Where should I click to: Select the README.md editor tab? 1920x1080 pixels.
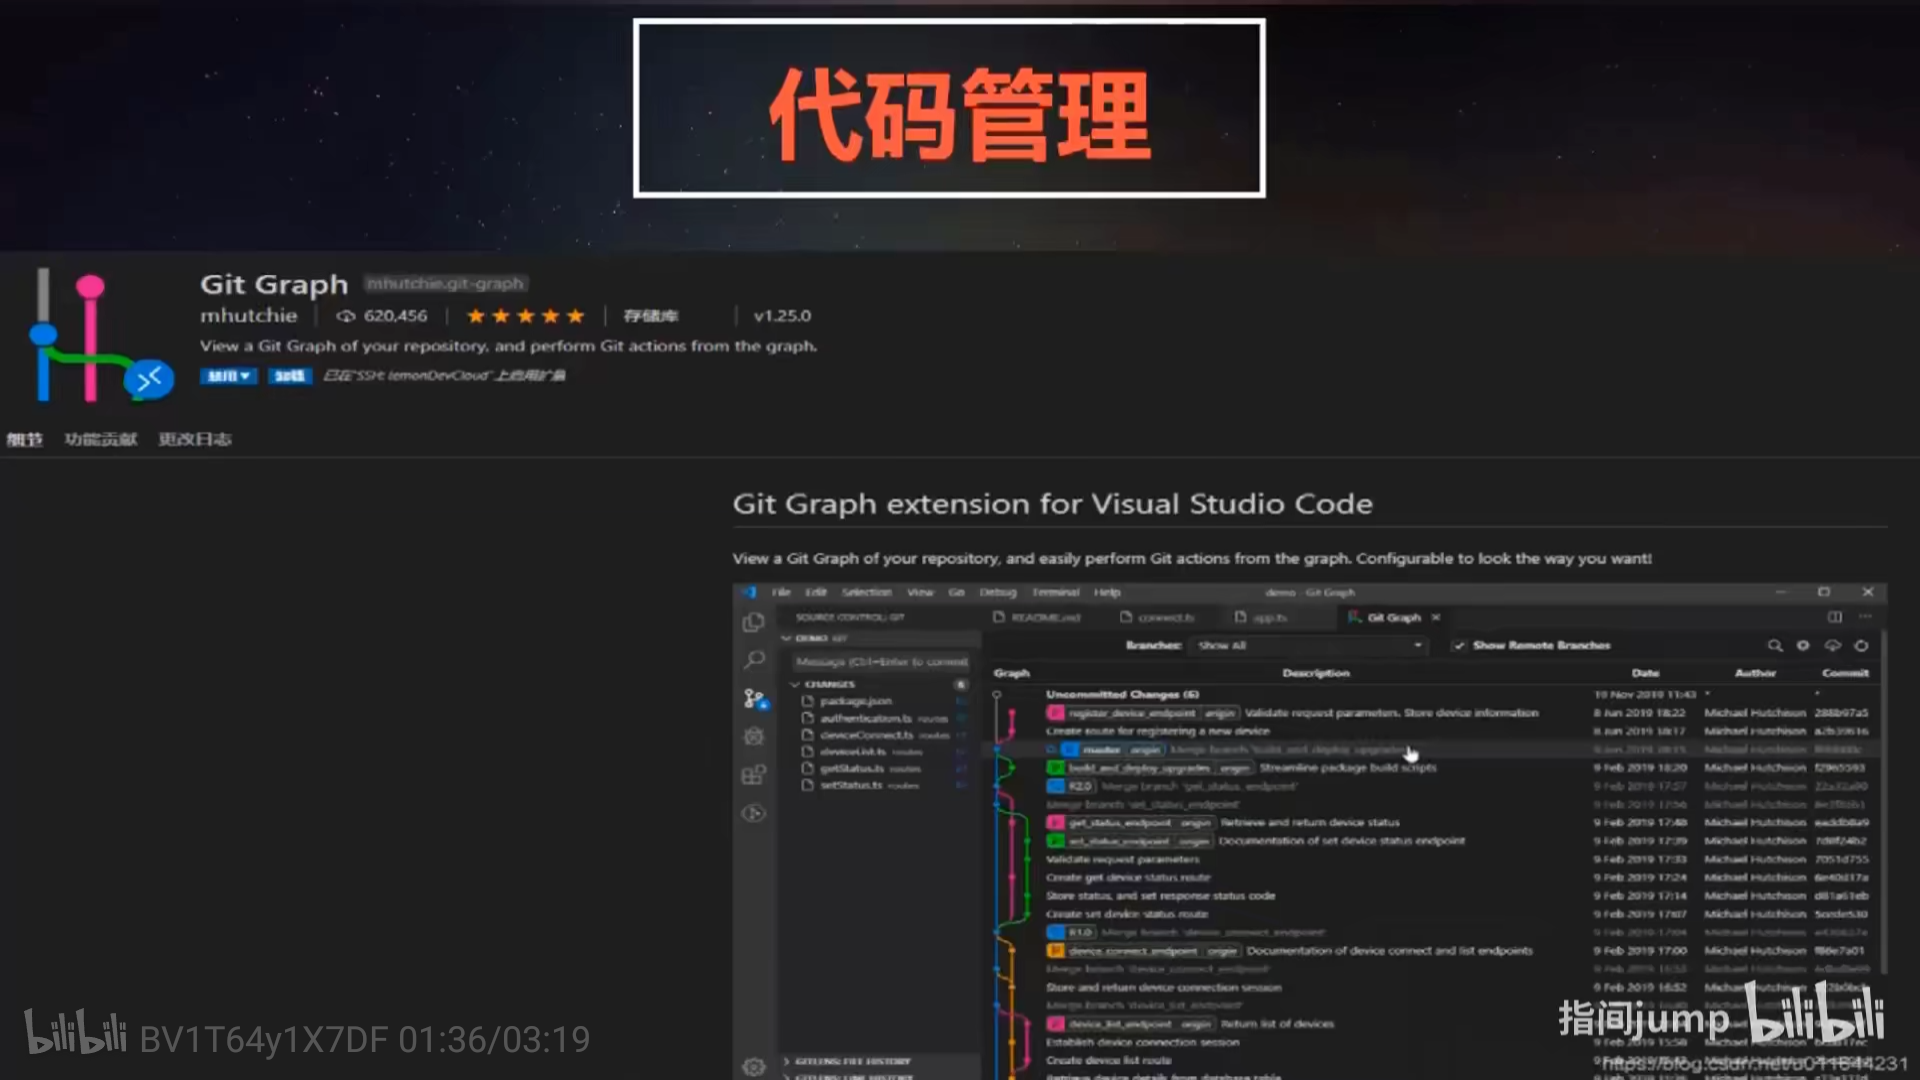click(x=1040, y=617)
